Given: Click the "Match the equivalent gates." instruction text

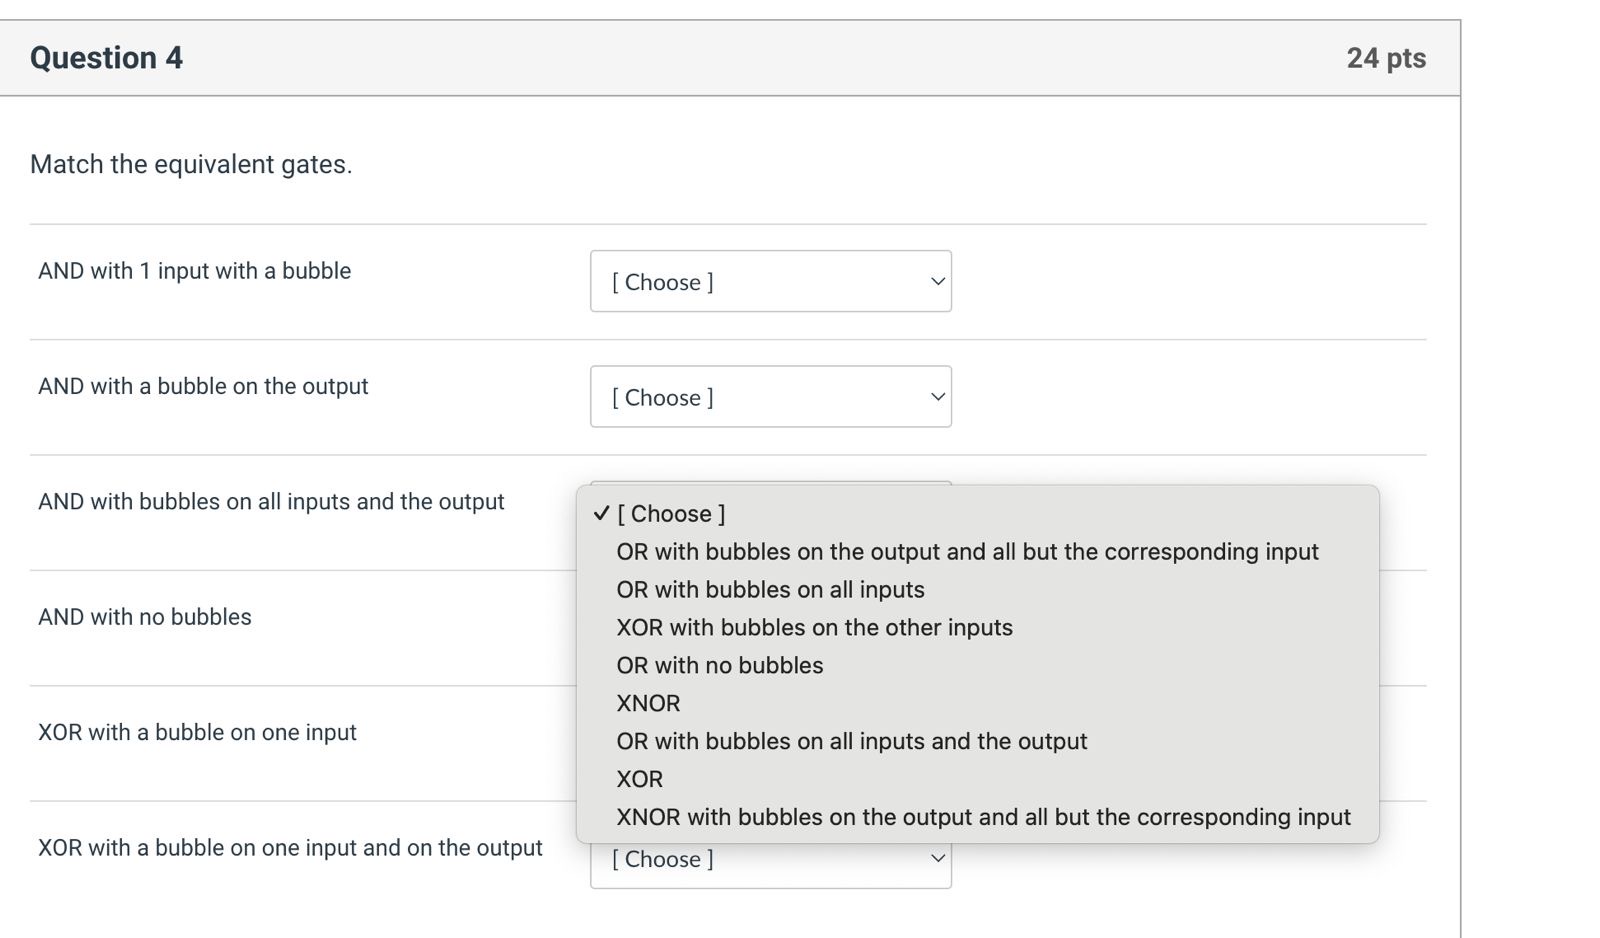Looking at the screenshot, I should 191,164.
